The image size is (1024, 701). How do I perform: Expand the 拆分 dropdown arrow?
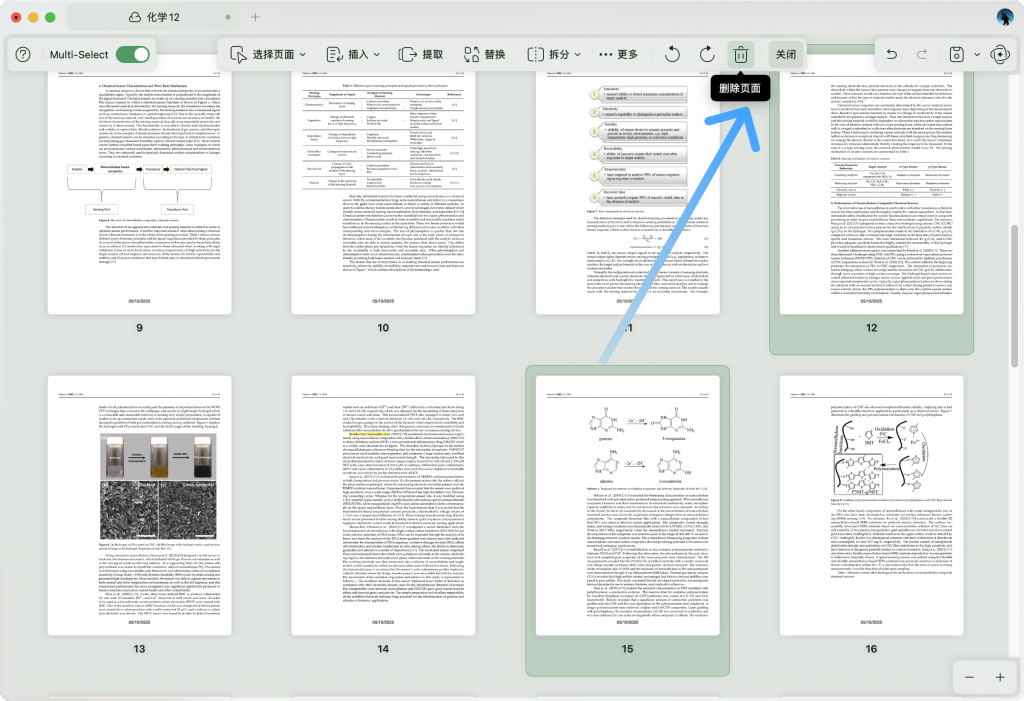(x=577, y=54)
